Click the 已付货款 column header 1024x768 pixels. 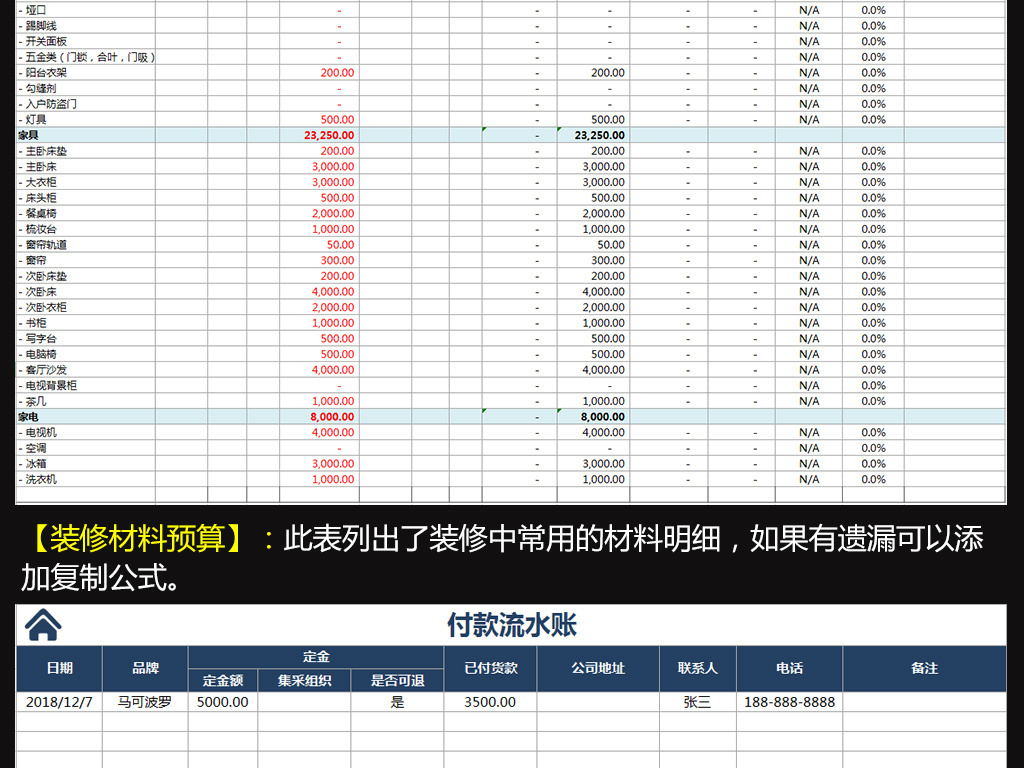point(490,668)
